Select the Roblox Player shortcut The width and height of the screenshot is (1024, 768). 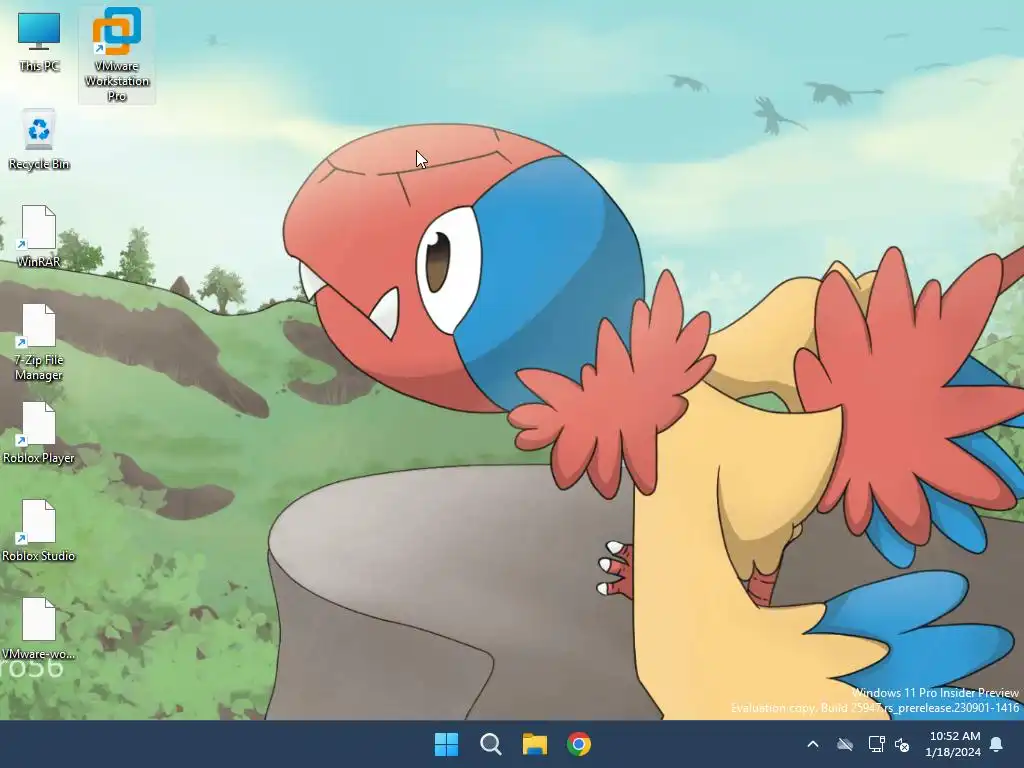click(39, 432)
